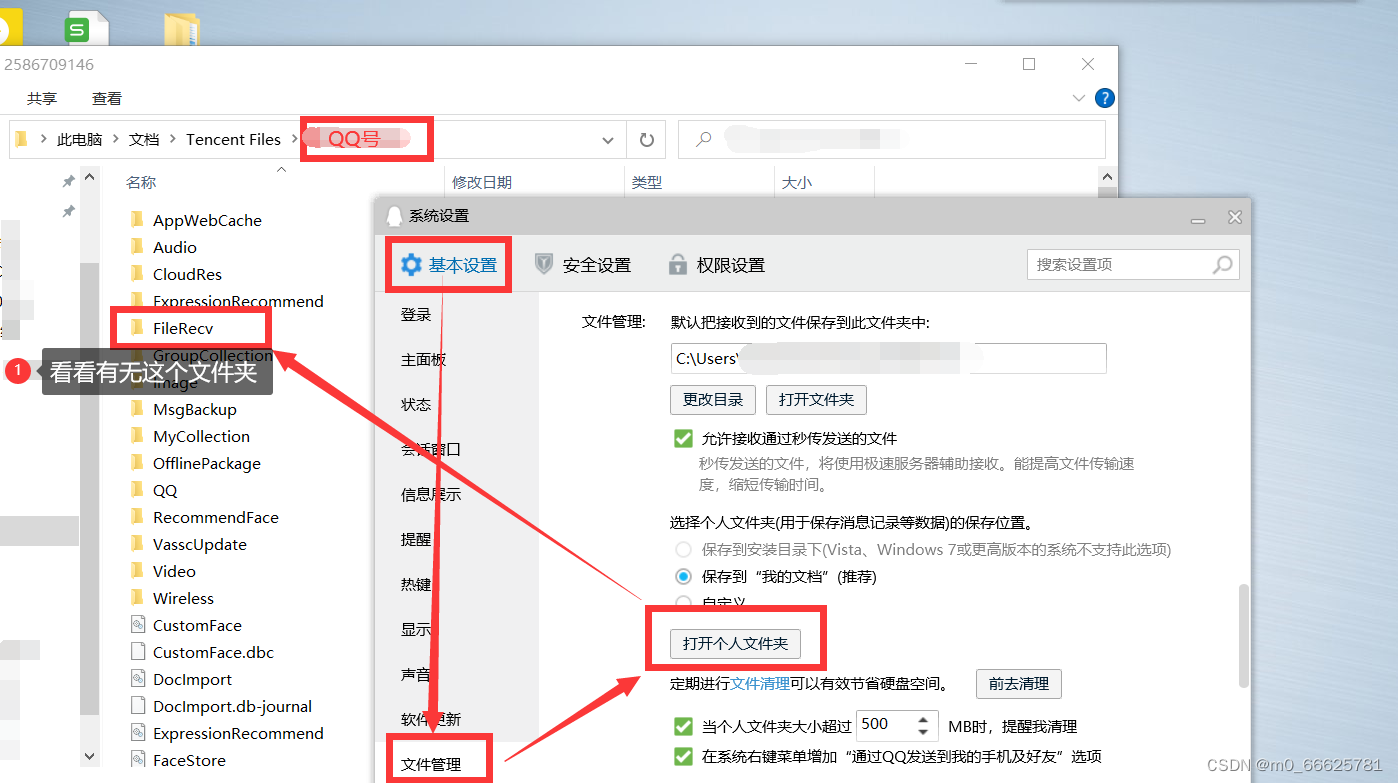This screenshot has width=1398, height=783.
Task: Select the CustomFace file icon
Action: pyautogui.click(x=138, y=625)
